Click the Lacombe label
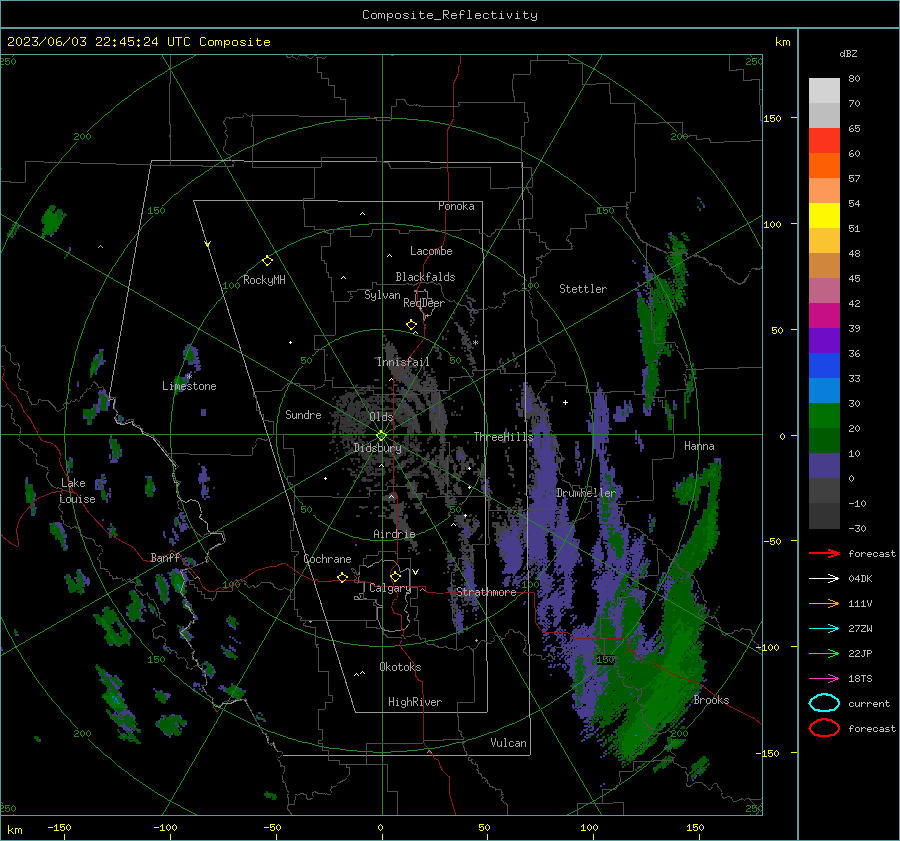Viewport: 900px width, 841px height. [431, 251]
